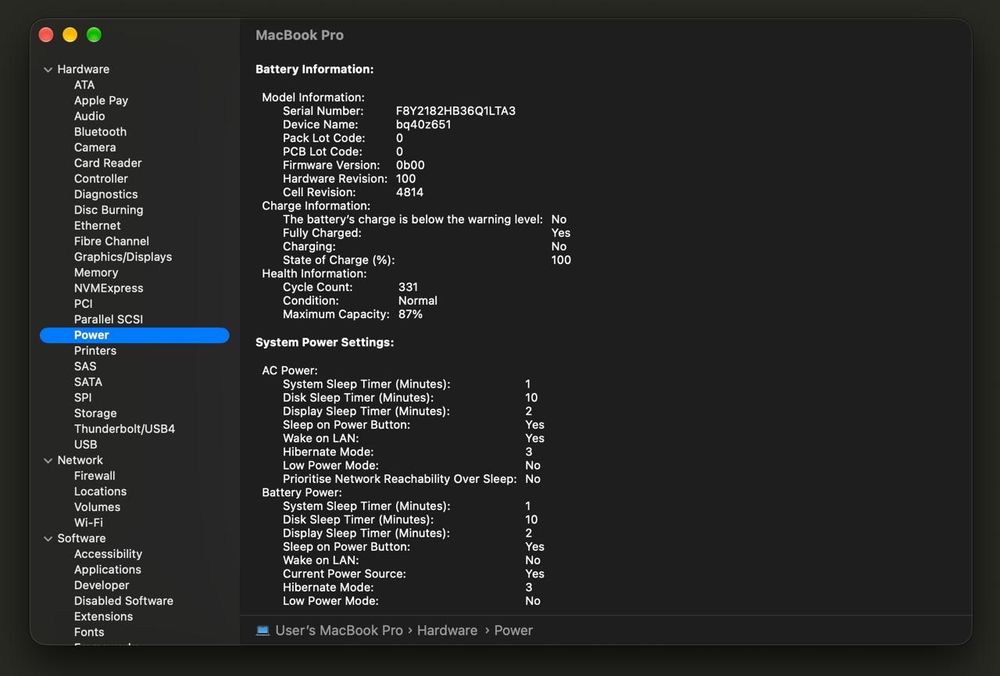Open Card Reader details

108,163
